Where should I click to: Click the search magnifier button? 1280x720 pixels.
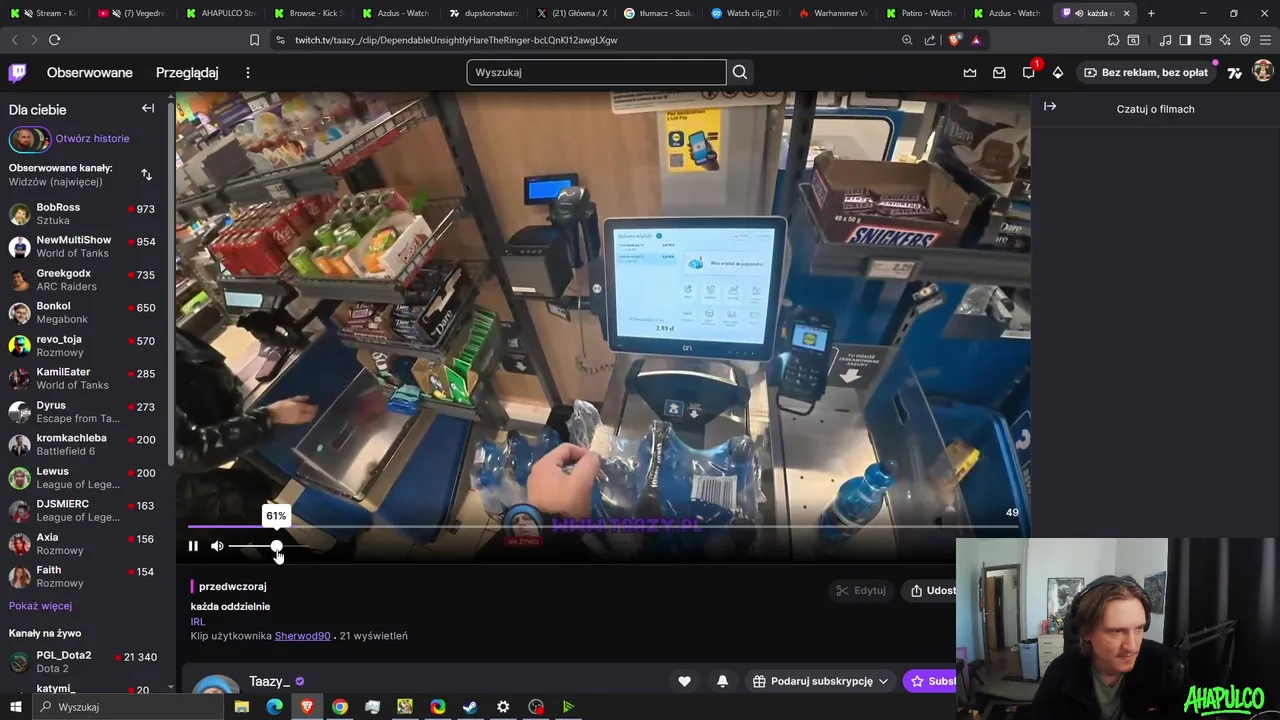click(740, 72)
